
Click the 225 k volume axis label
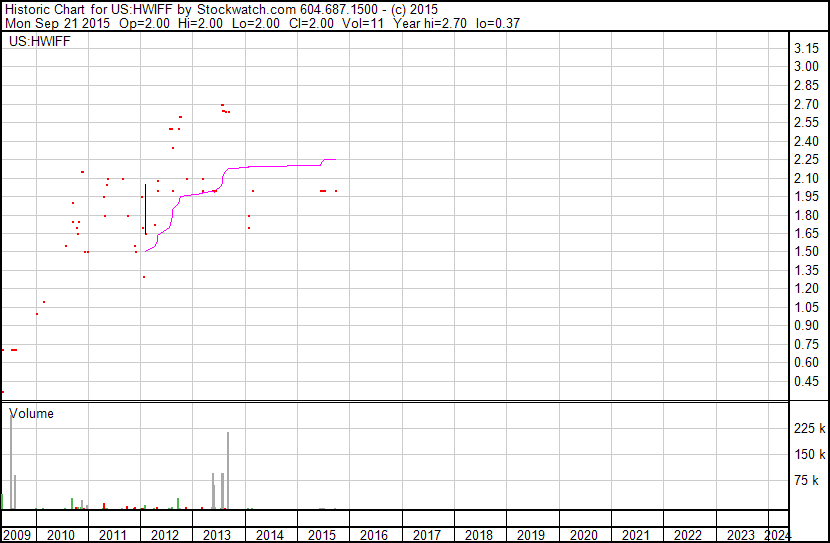(809, 428)
